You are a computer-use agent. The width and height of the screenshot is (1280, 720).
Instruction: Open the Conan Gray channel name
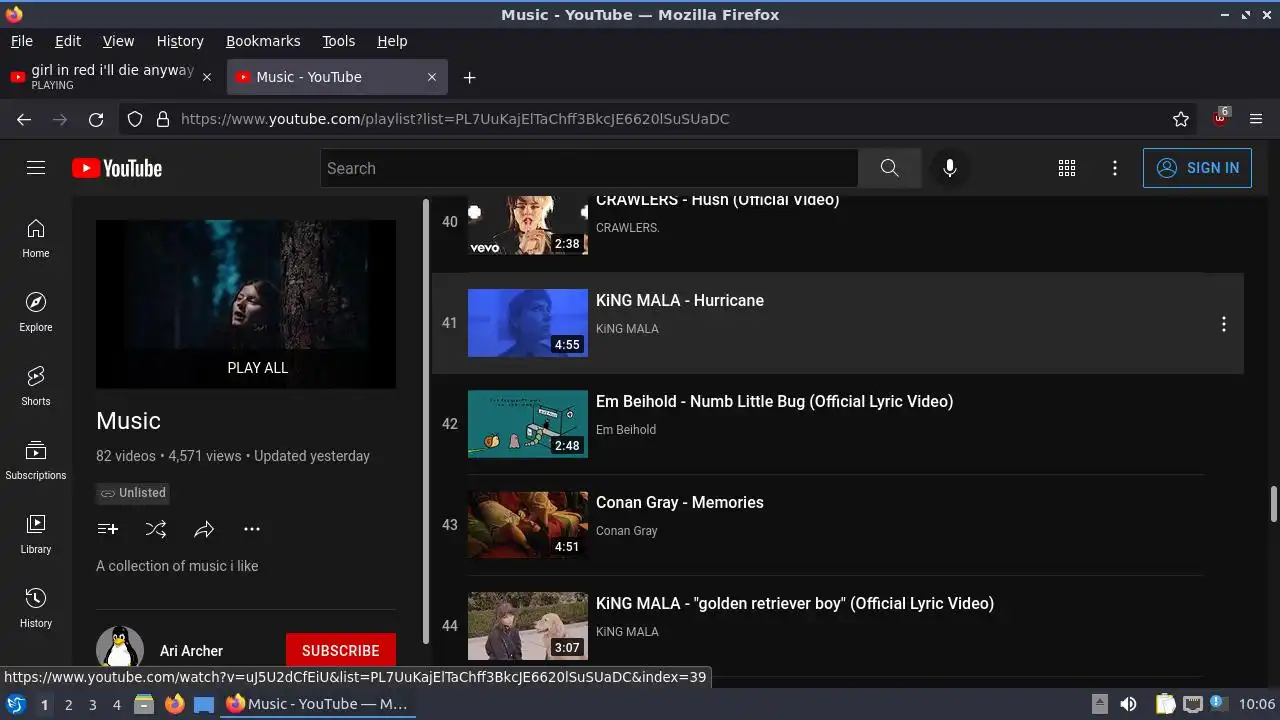[627, 531]
